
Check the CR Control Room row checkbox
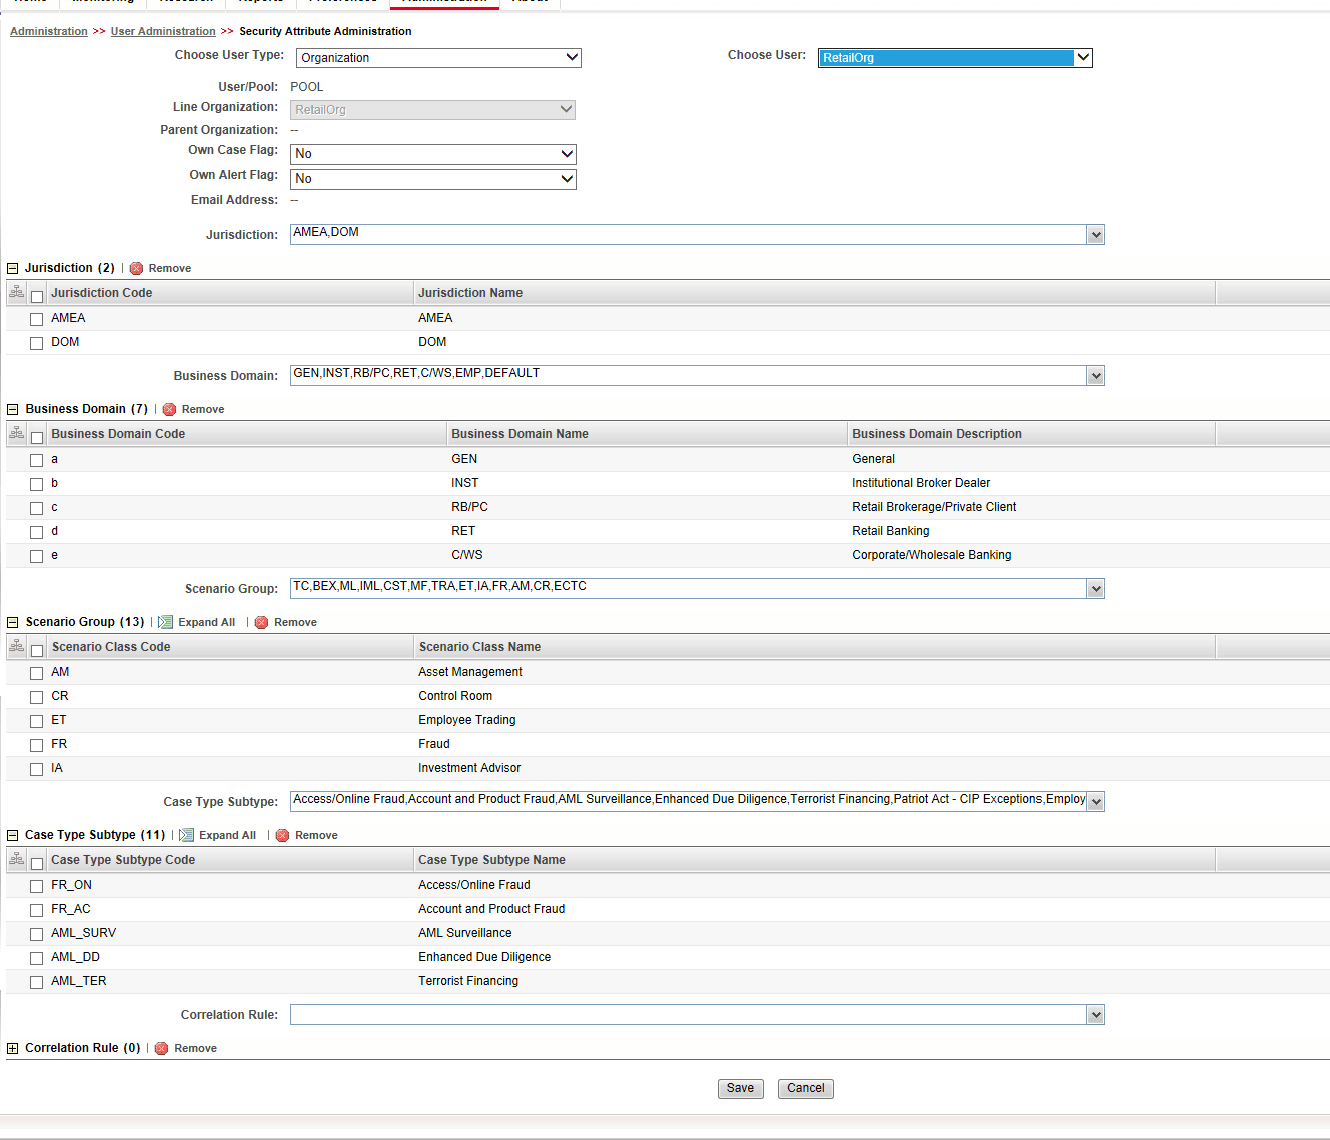[37, 697]
